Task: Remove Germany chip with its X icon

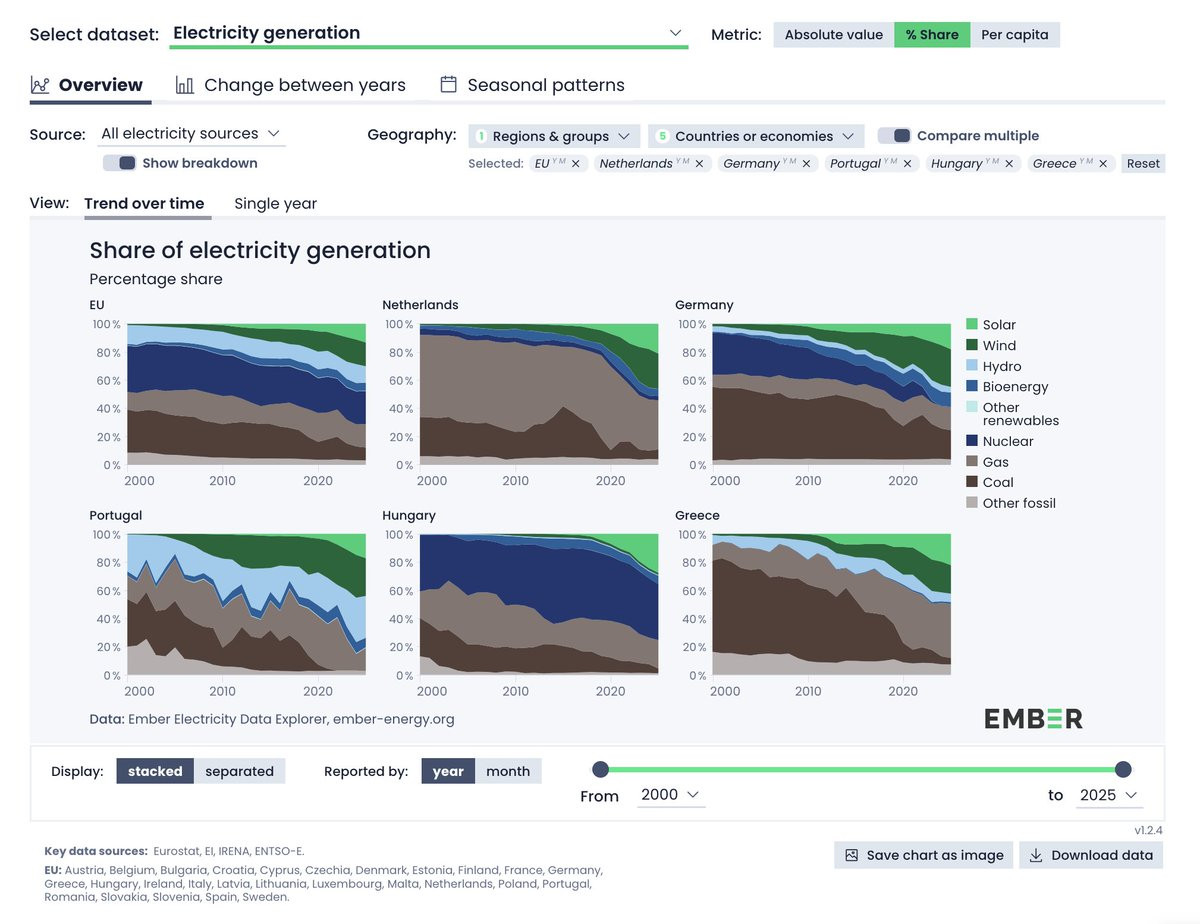Action: pos(805,164)
